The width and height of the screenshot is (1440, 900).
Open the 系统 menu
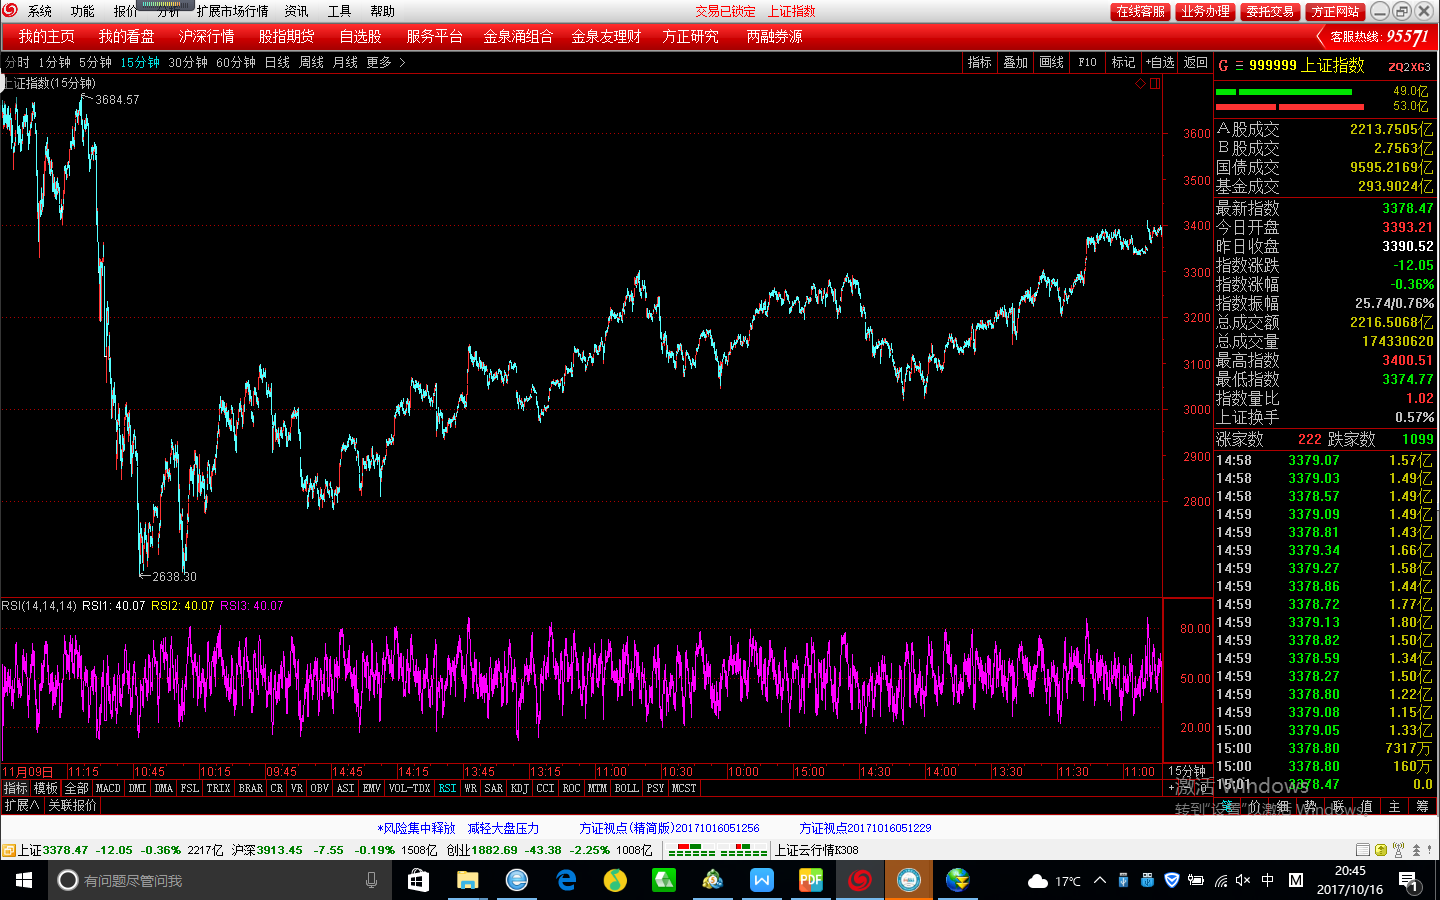click(40, 11)
